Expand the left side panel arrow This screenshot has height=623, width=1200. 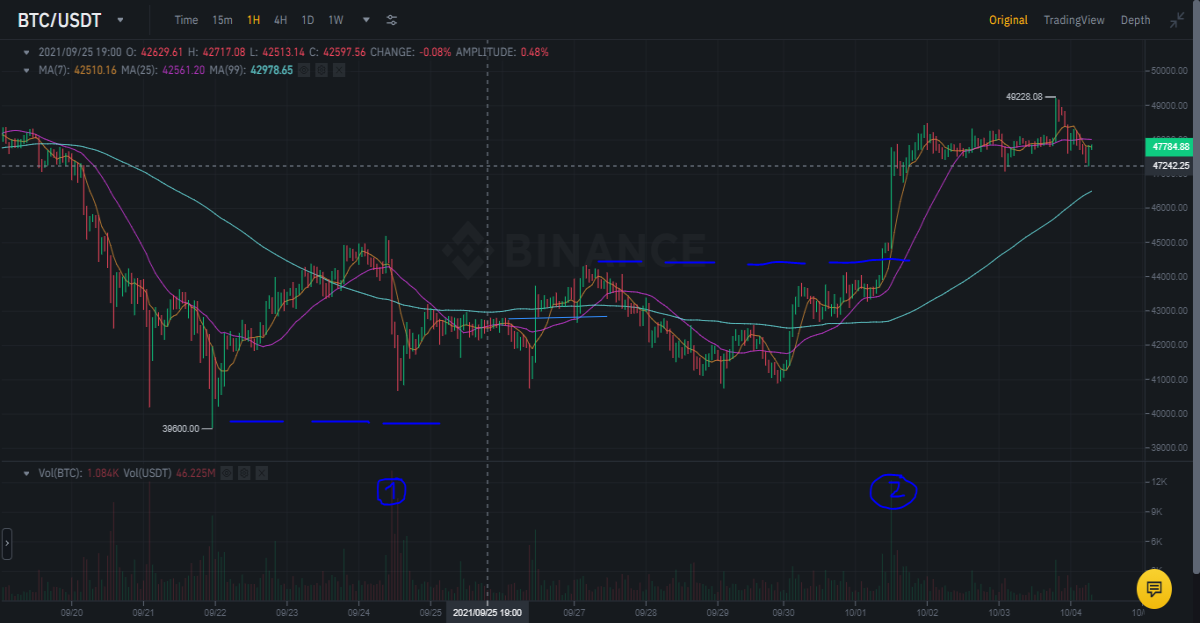7,544
